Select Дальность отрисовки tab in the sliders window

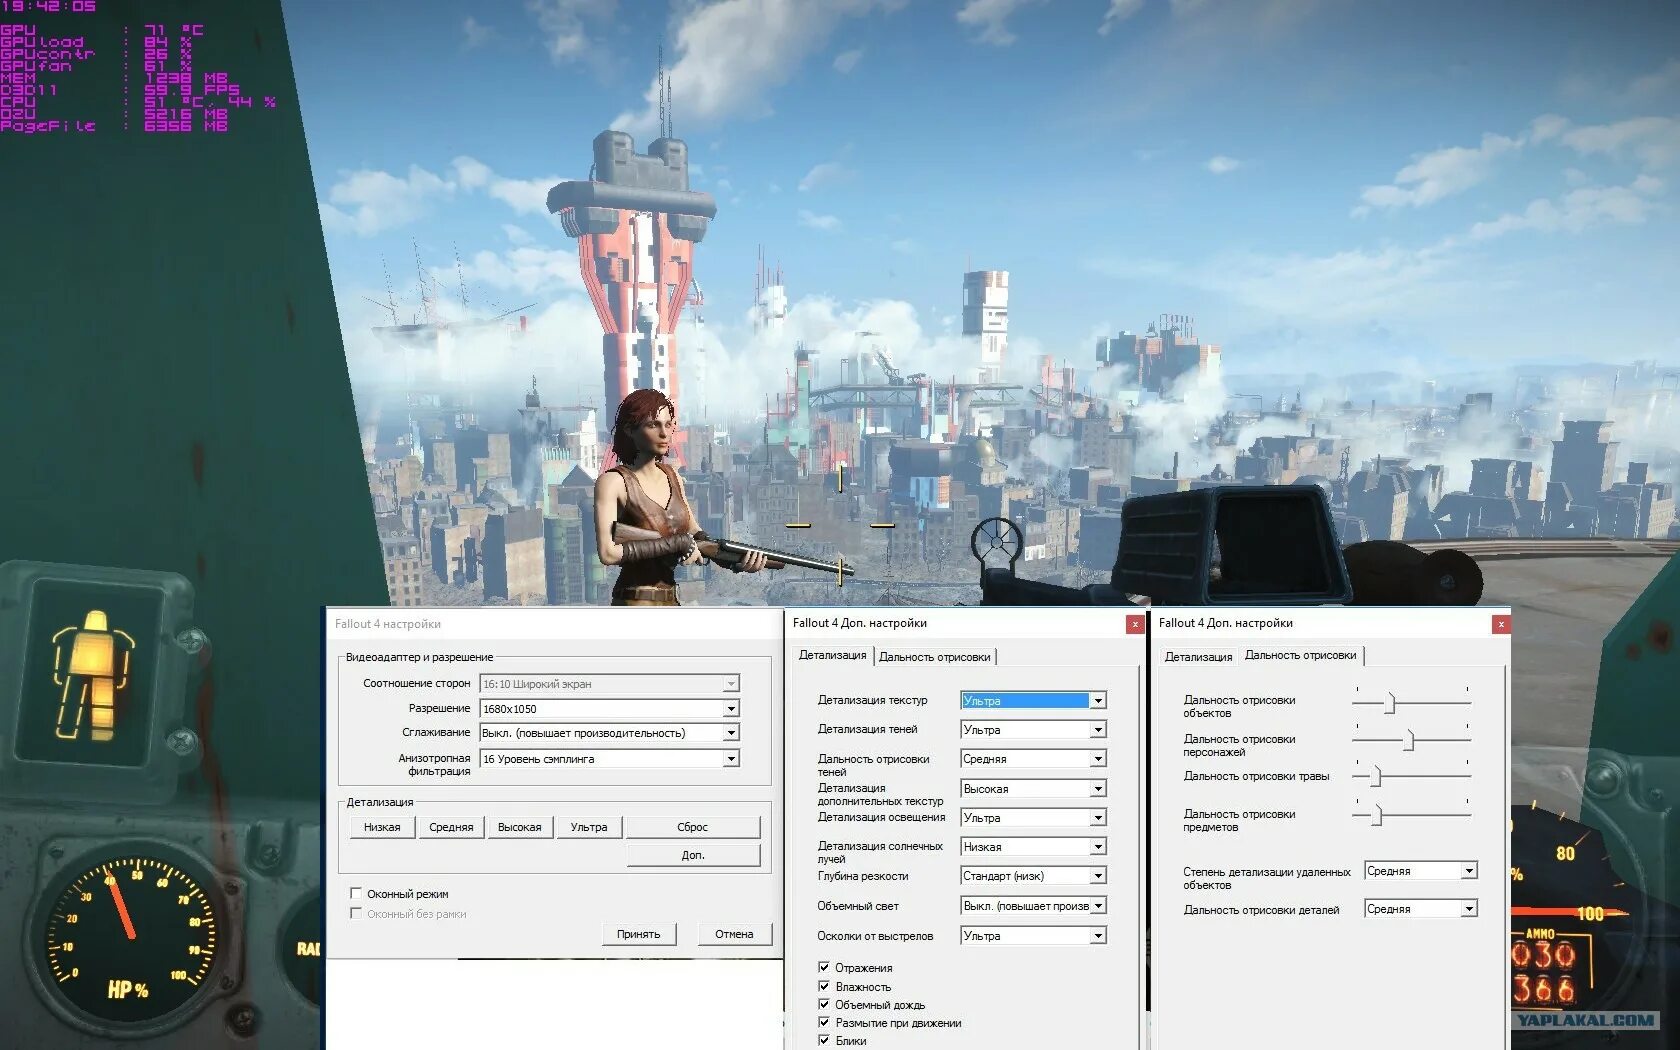[1301, 655]
